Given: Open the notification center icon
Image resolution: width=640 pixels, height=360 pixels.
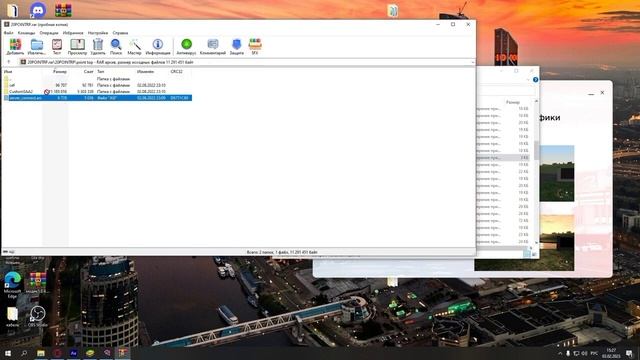Looking at the screenshot, I should point(629,353).
